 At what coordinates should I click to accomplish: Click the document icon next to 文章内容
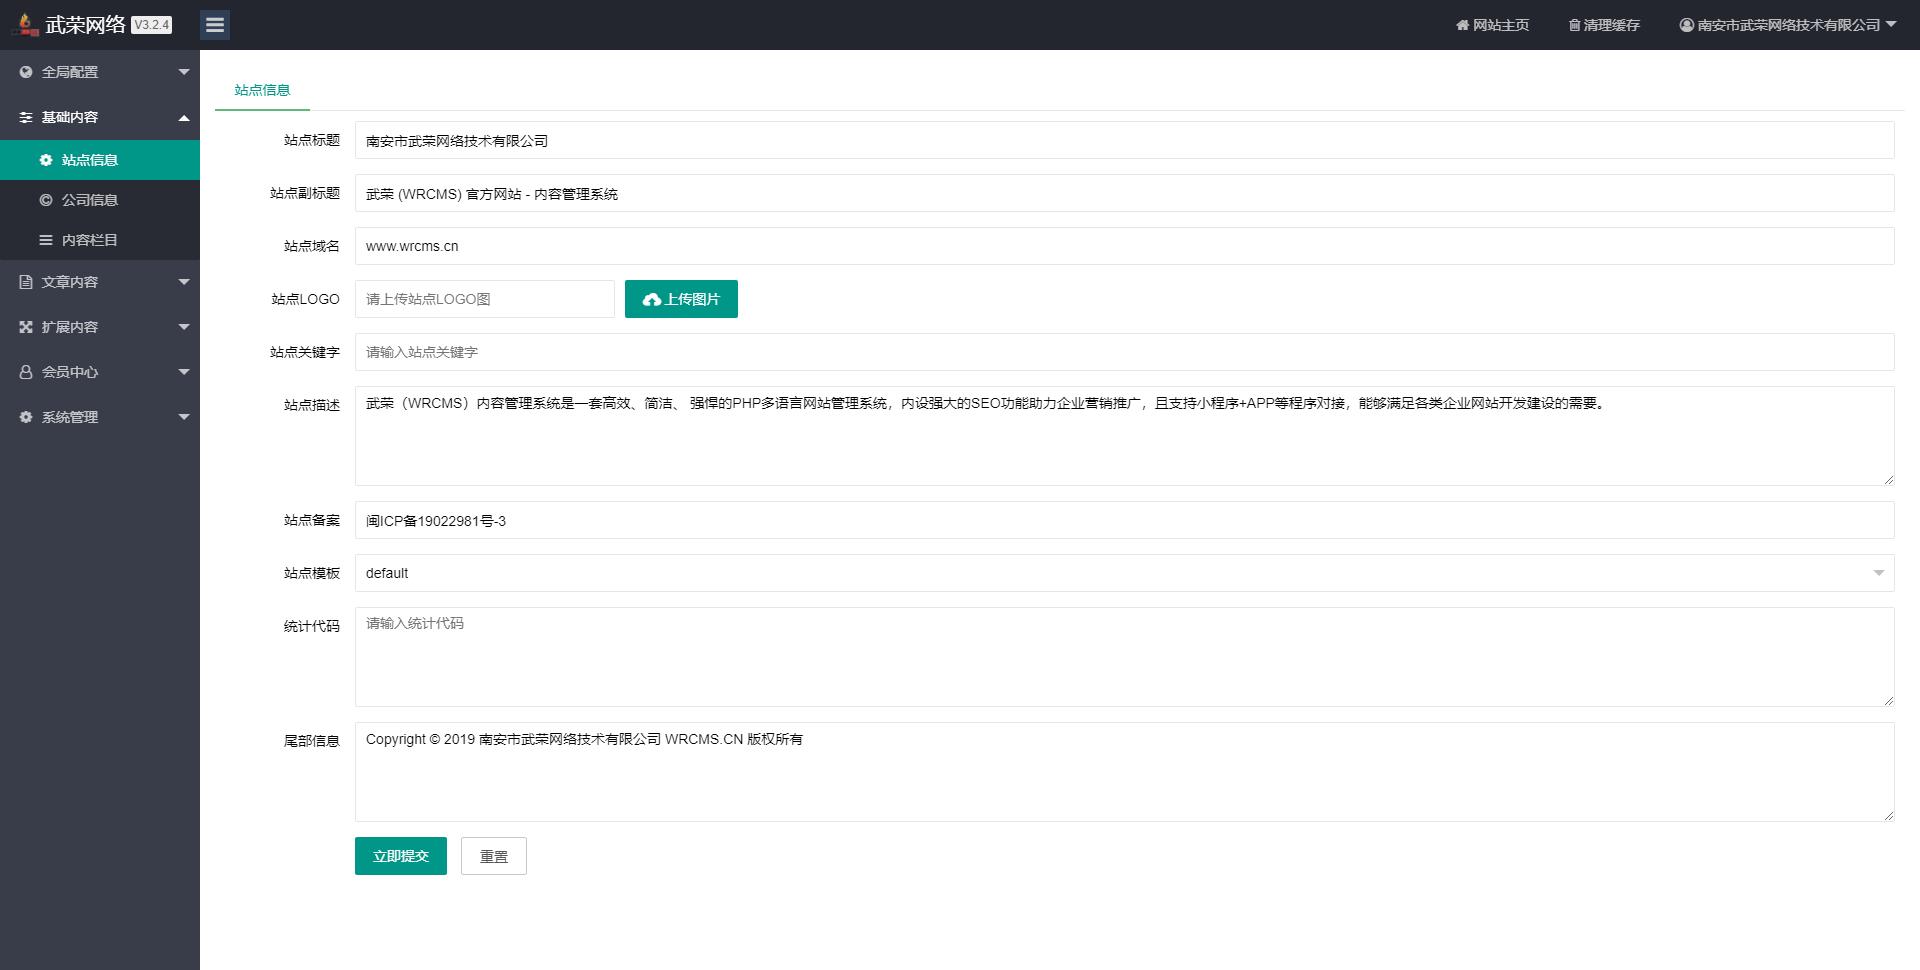tap(26, 282)
